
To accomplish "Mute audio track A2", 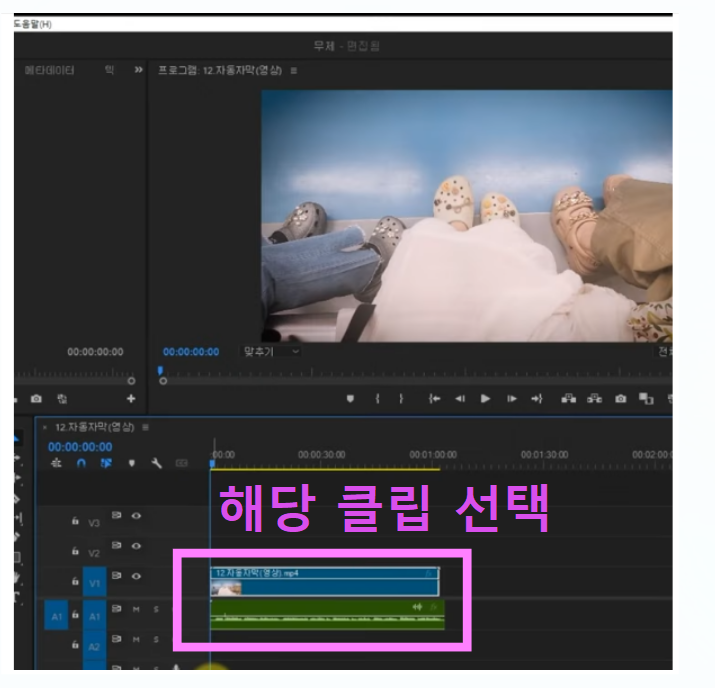I will (x=136, y=639).
